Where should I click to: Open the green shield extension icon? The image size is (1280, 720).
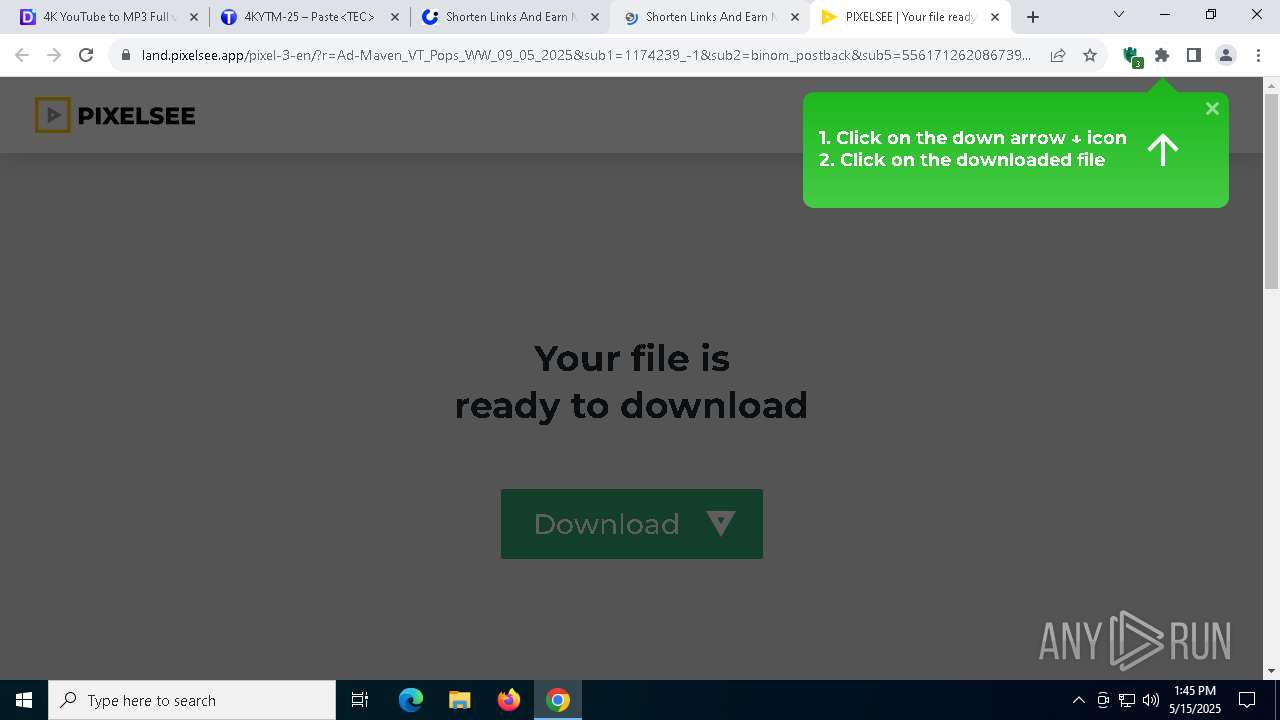1132,57
